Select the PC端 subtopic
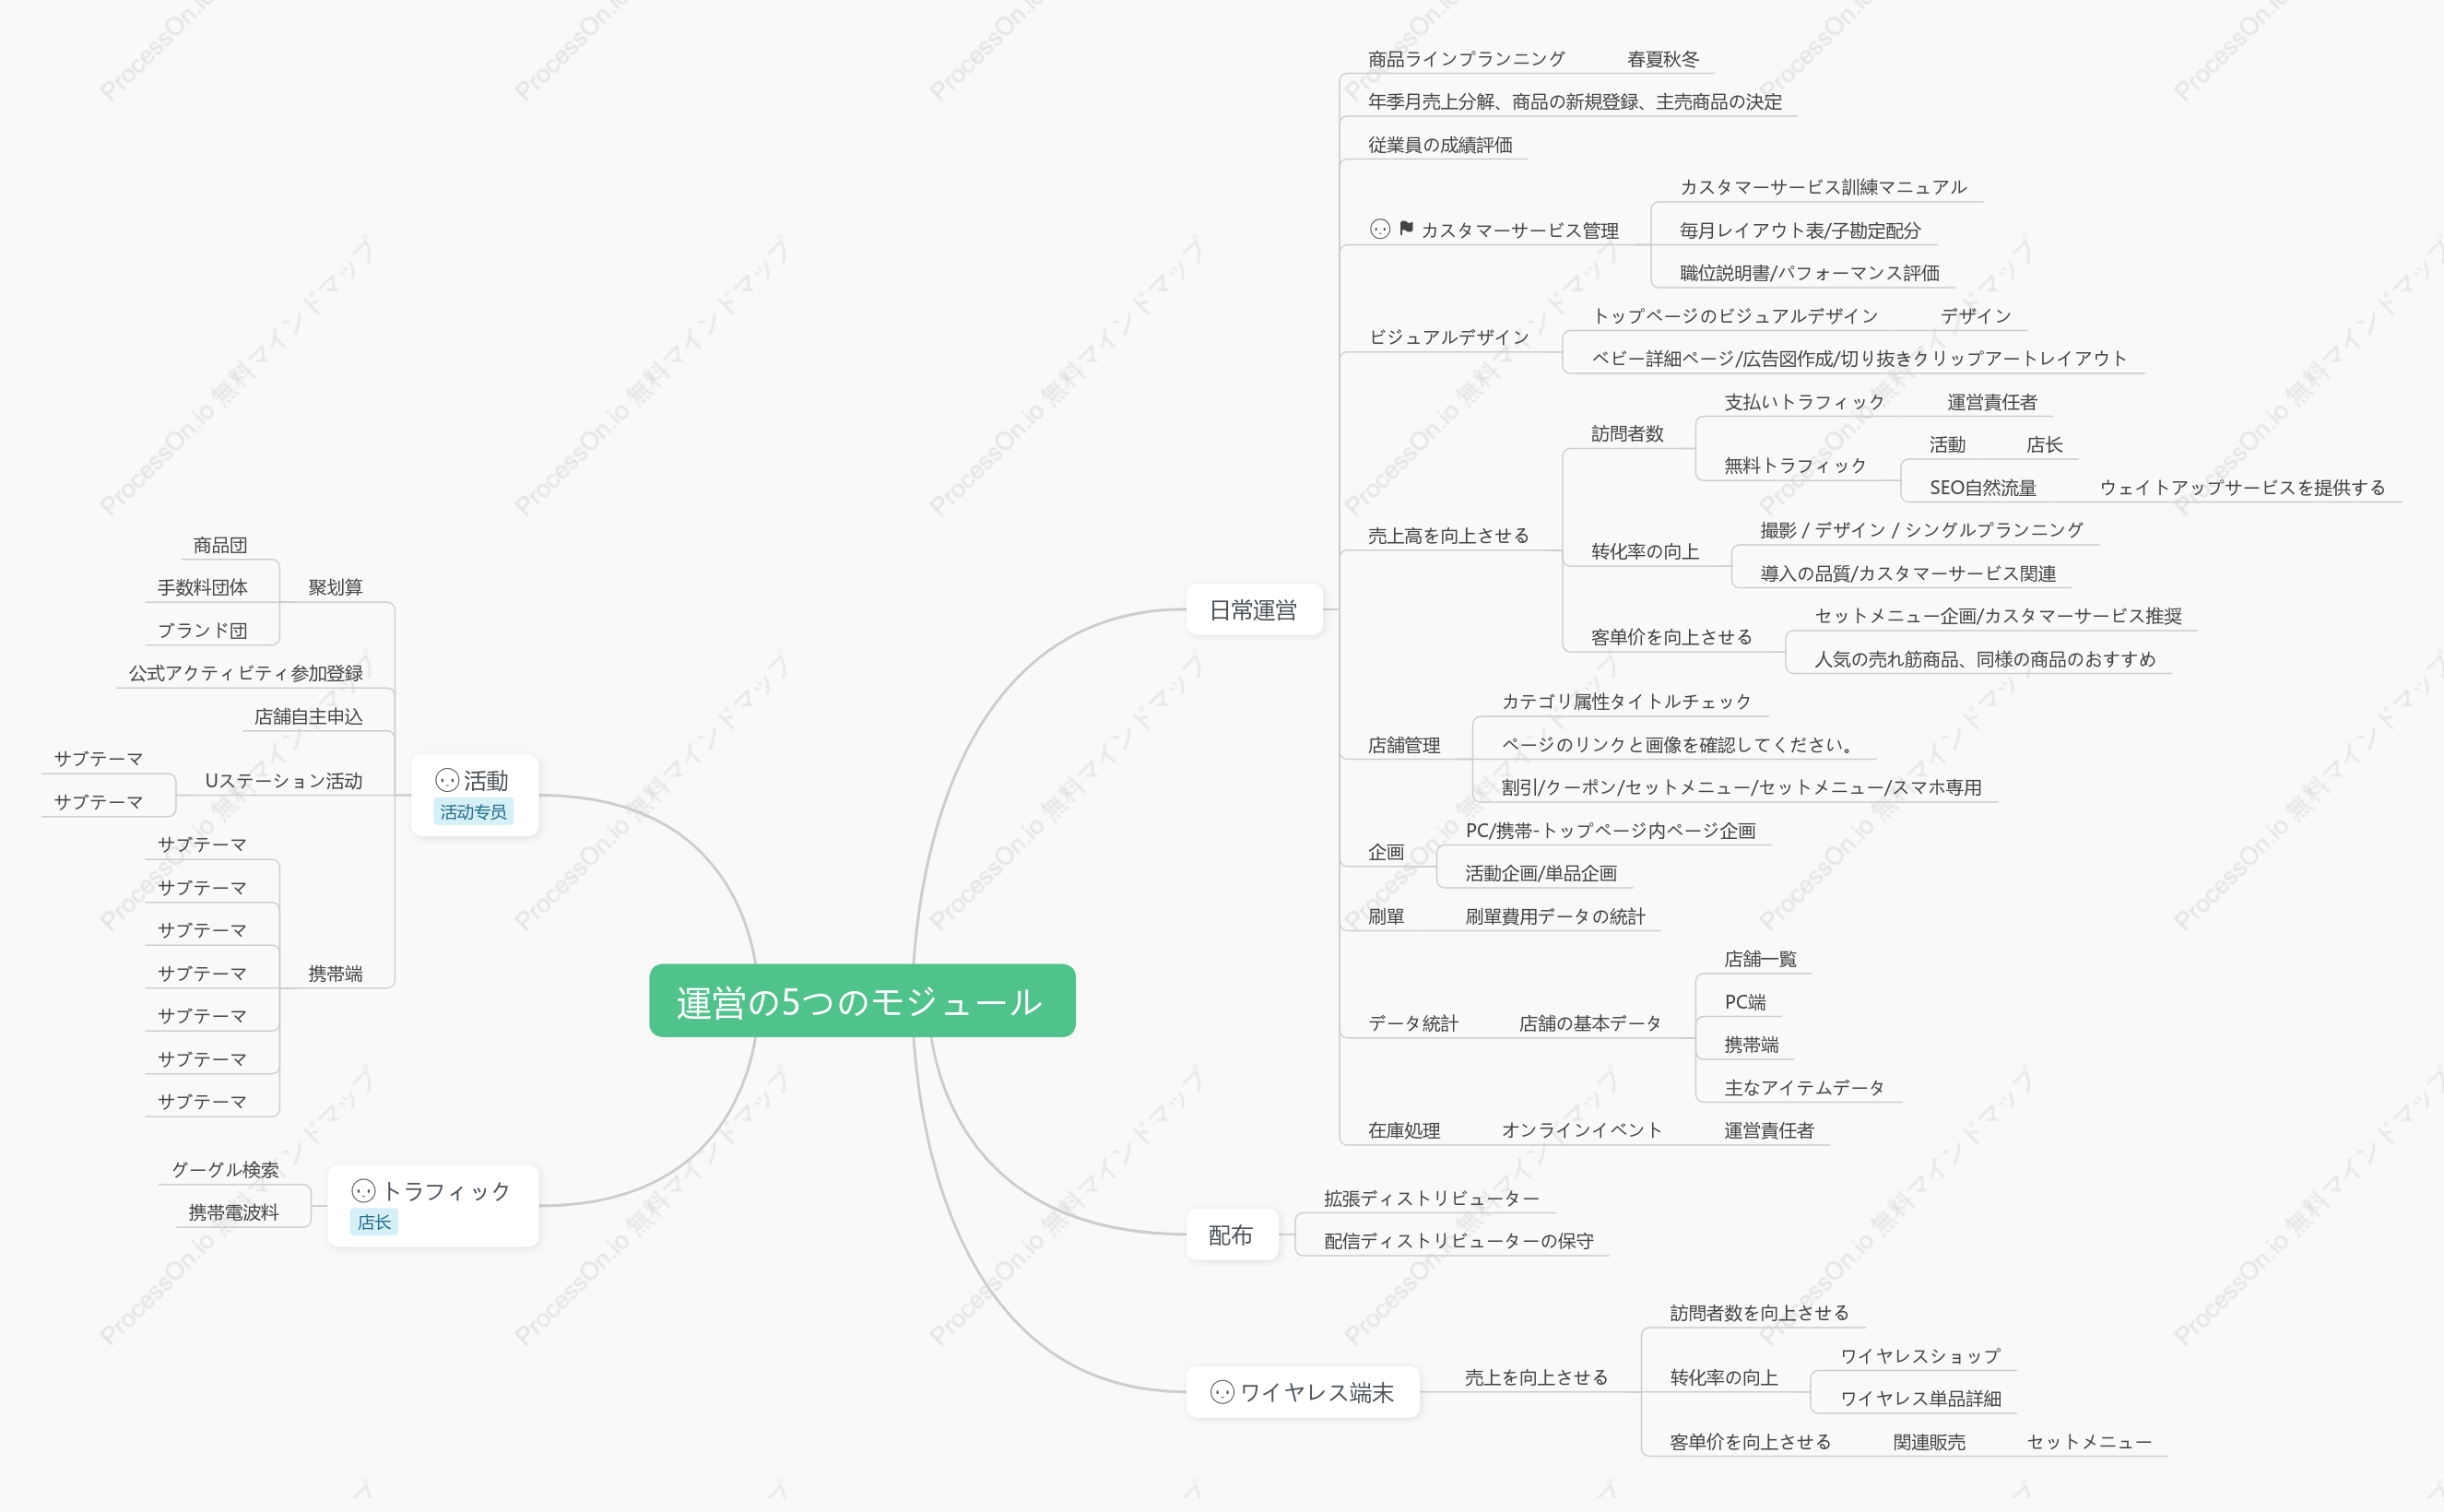This screenshot has height=1512, width=2444. [x=1745, y=1001]
